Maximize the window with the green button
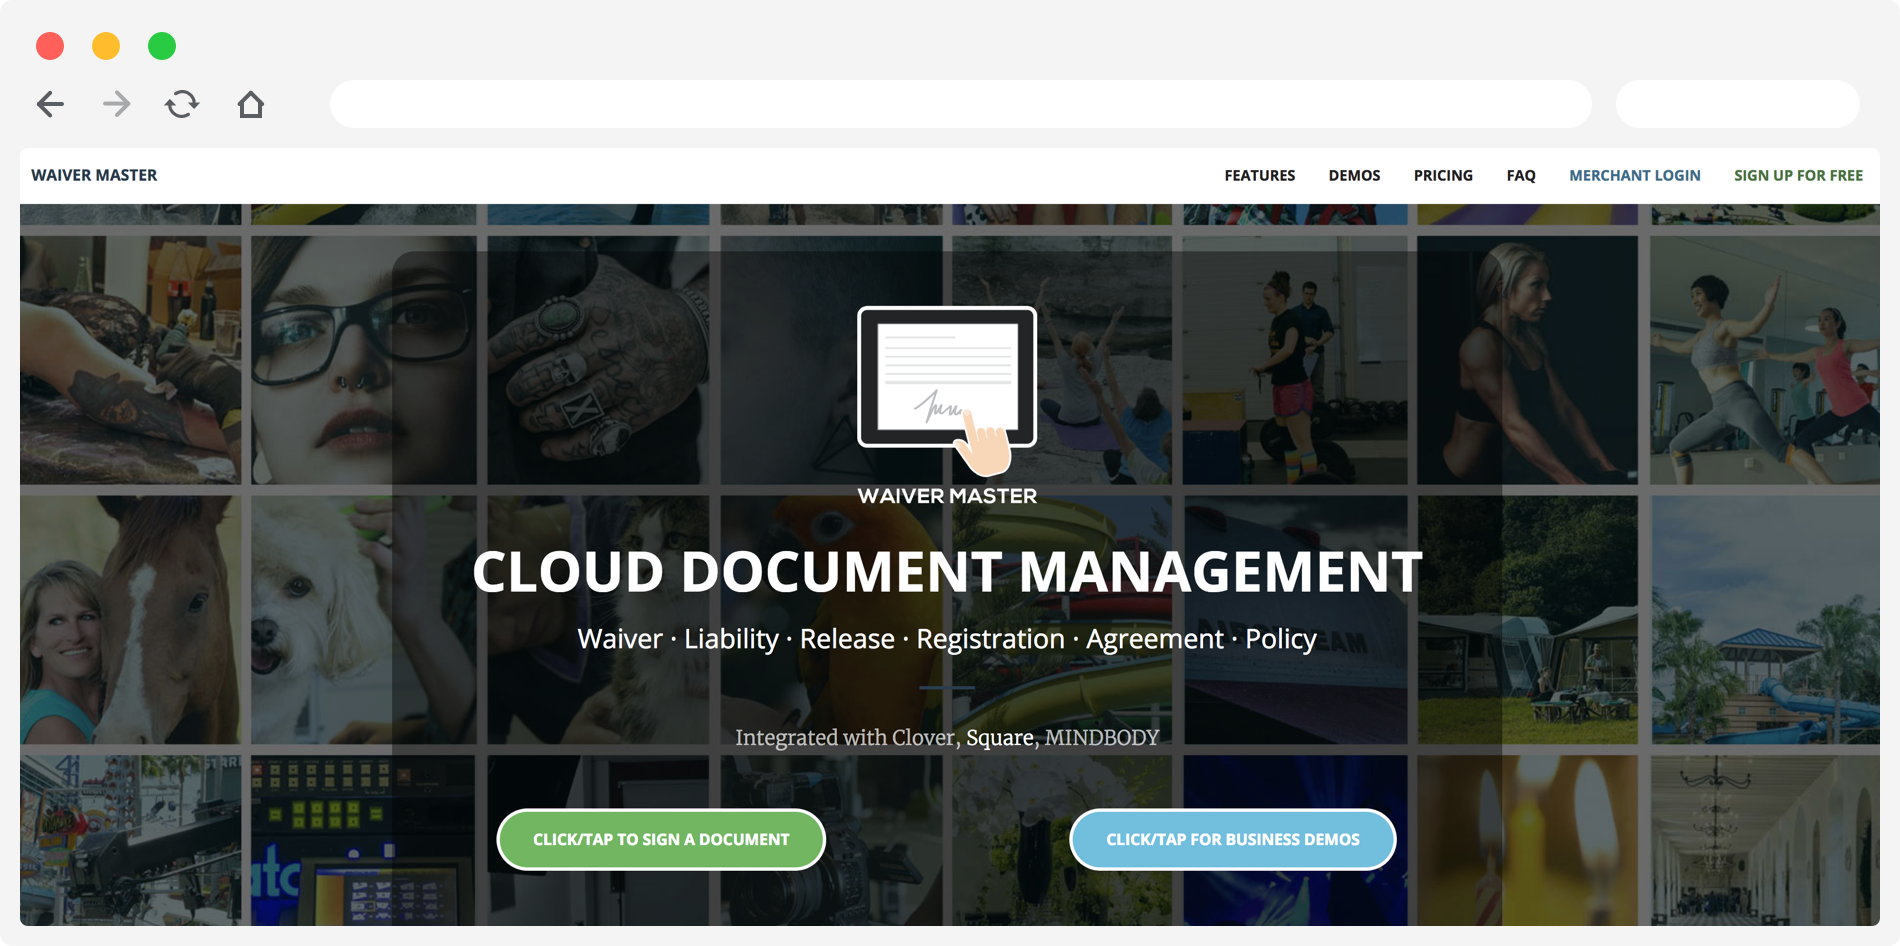The width and height of the screenshot is (1900, 946). coord(162,46)
